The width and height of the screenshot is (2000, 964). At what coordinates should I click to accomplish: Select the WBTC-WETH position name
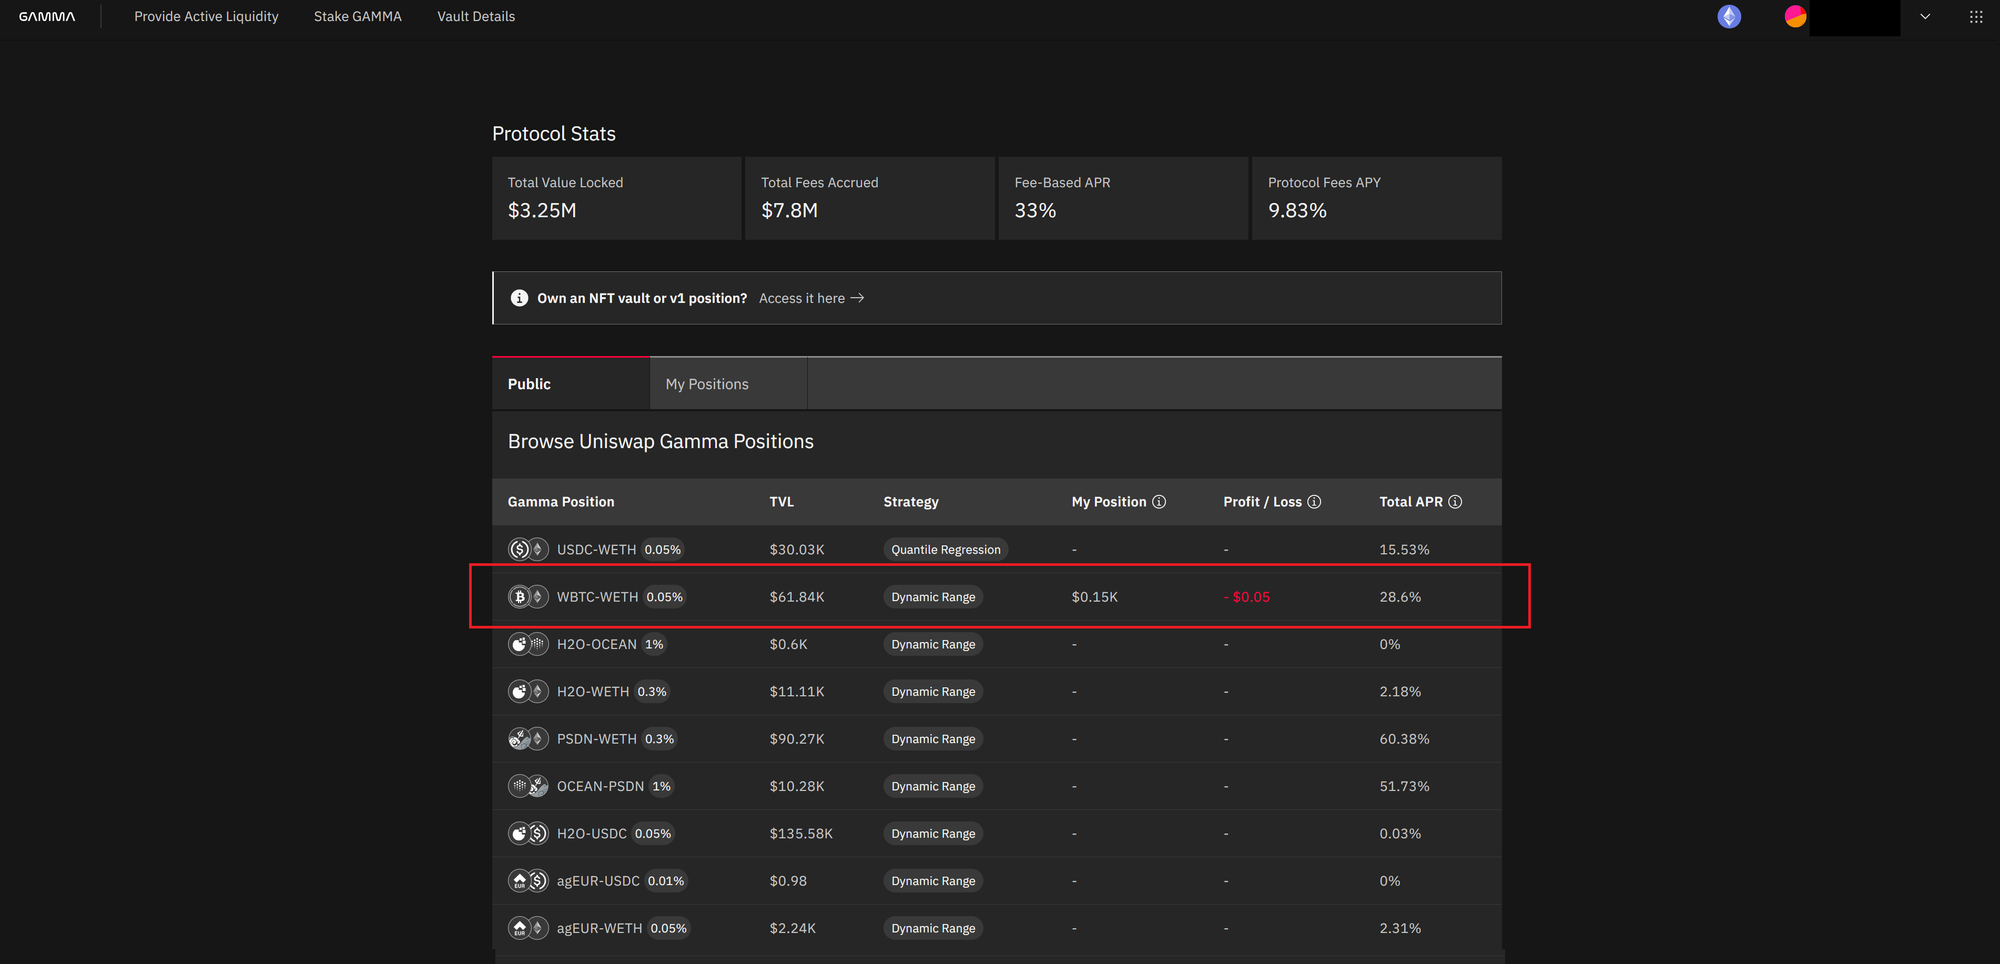[x=597, y=597]
